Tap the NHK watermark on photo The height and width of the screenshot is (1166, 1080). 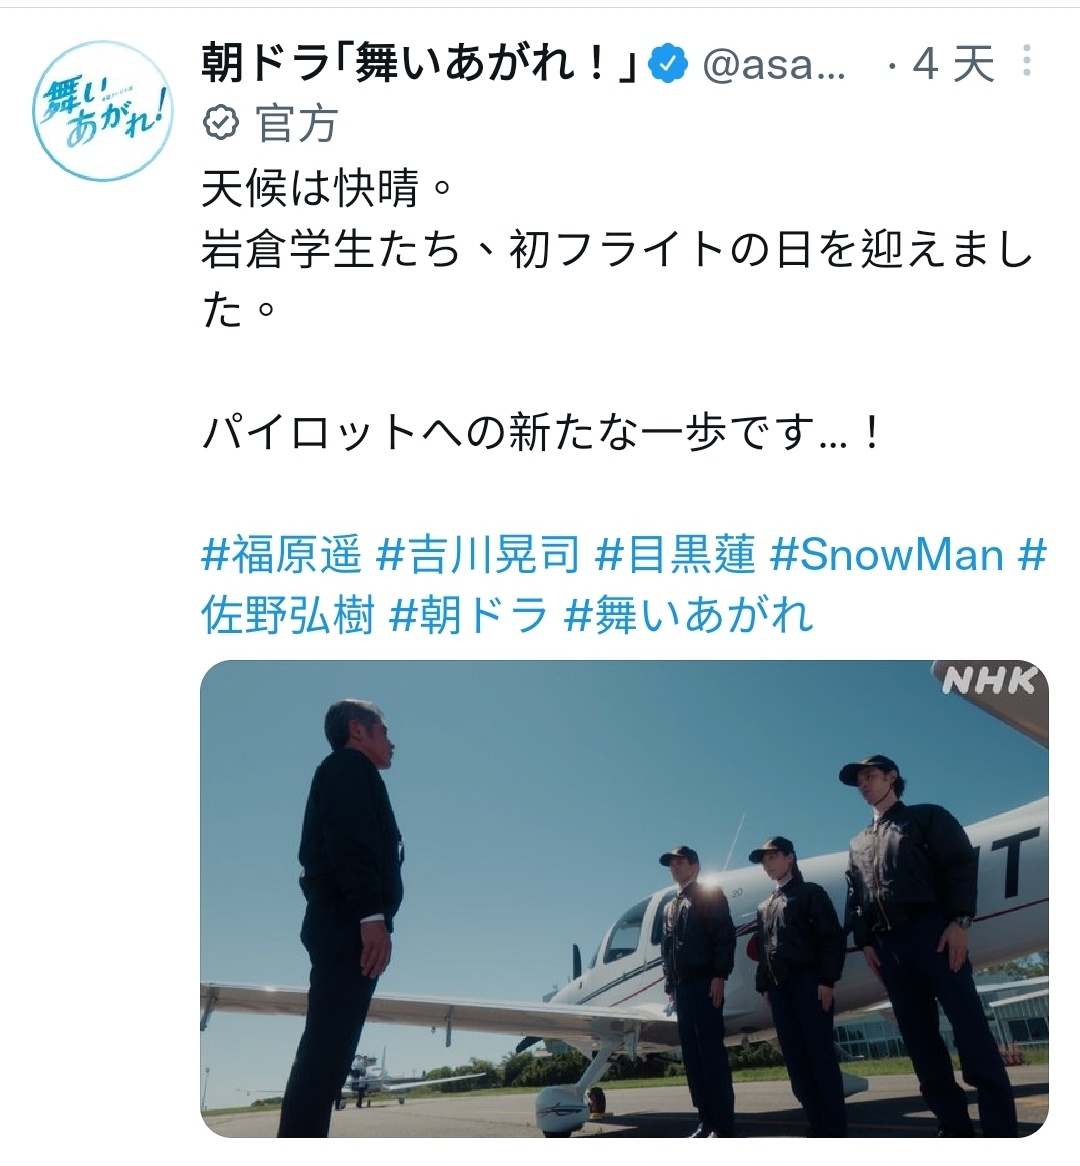[989, 681]
